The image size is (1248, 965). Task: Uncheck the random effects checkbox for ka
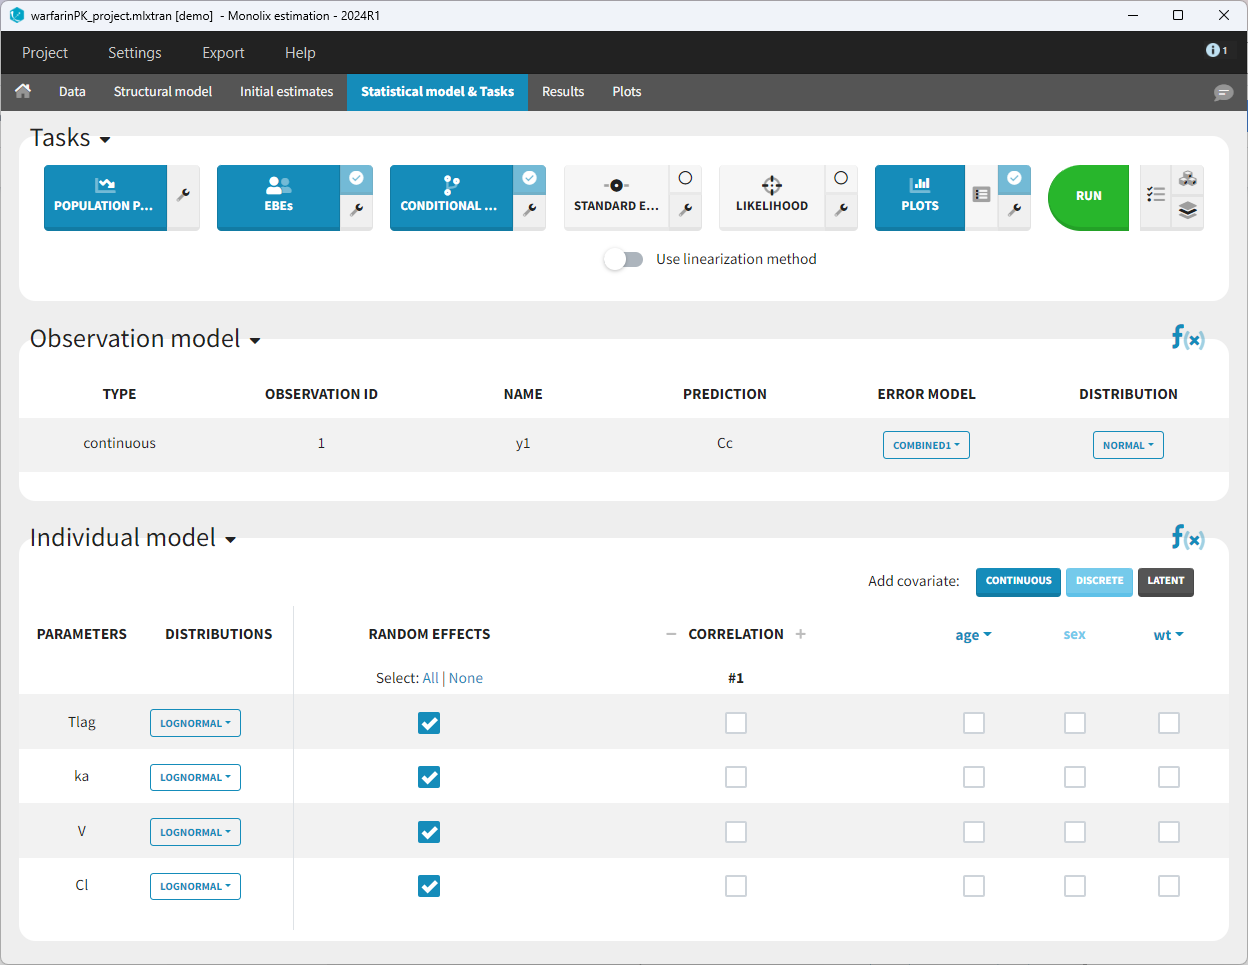click(x=429, y=777)
